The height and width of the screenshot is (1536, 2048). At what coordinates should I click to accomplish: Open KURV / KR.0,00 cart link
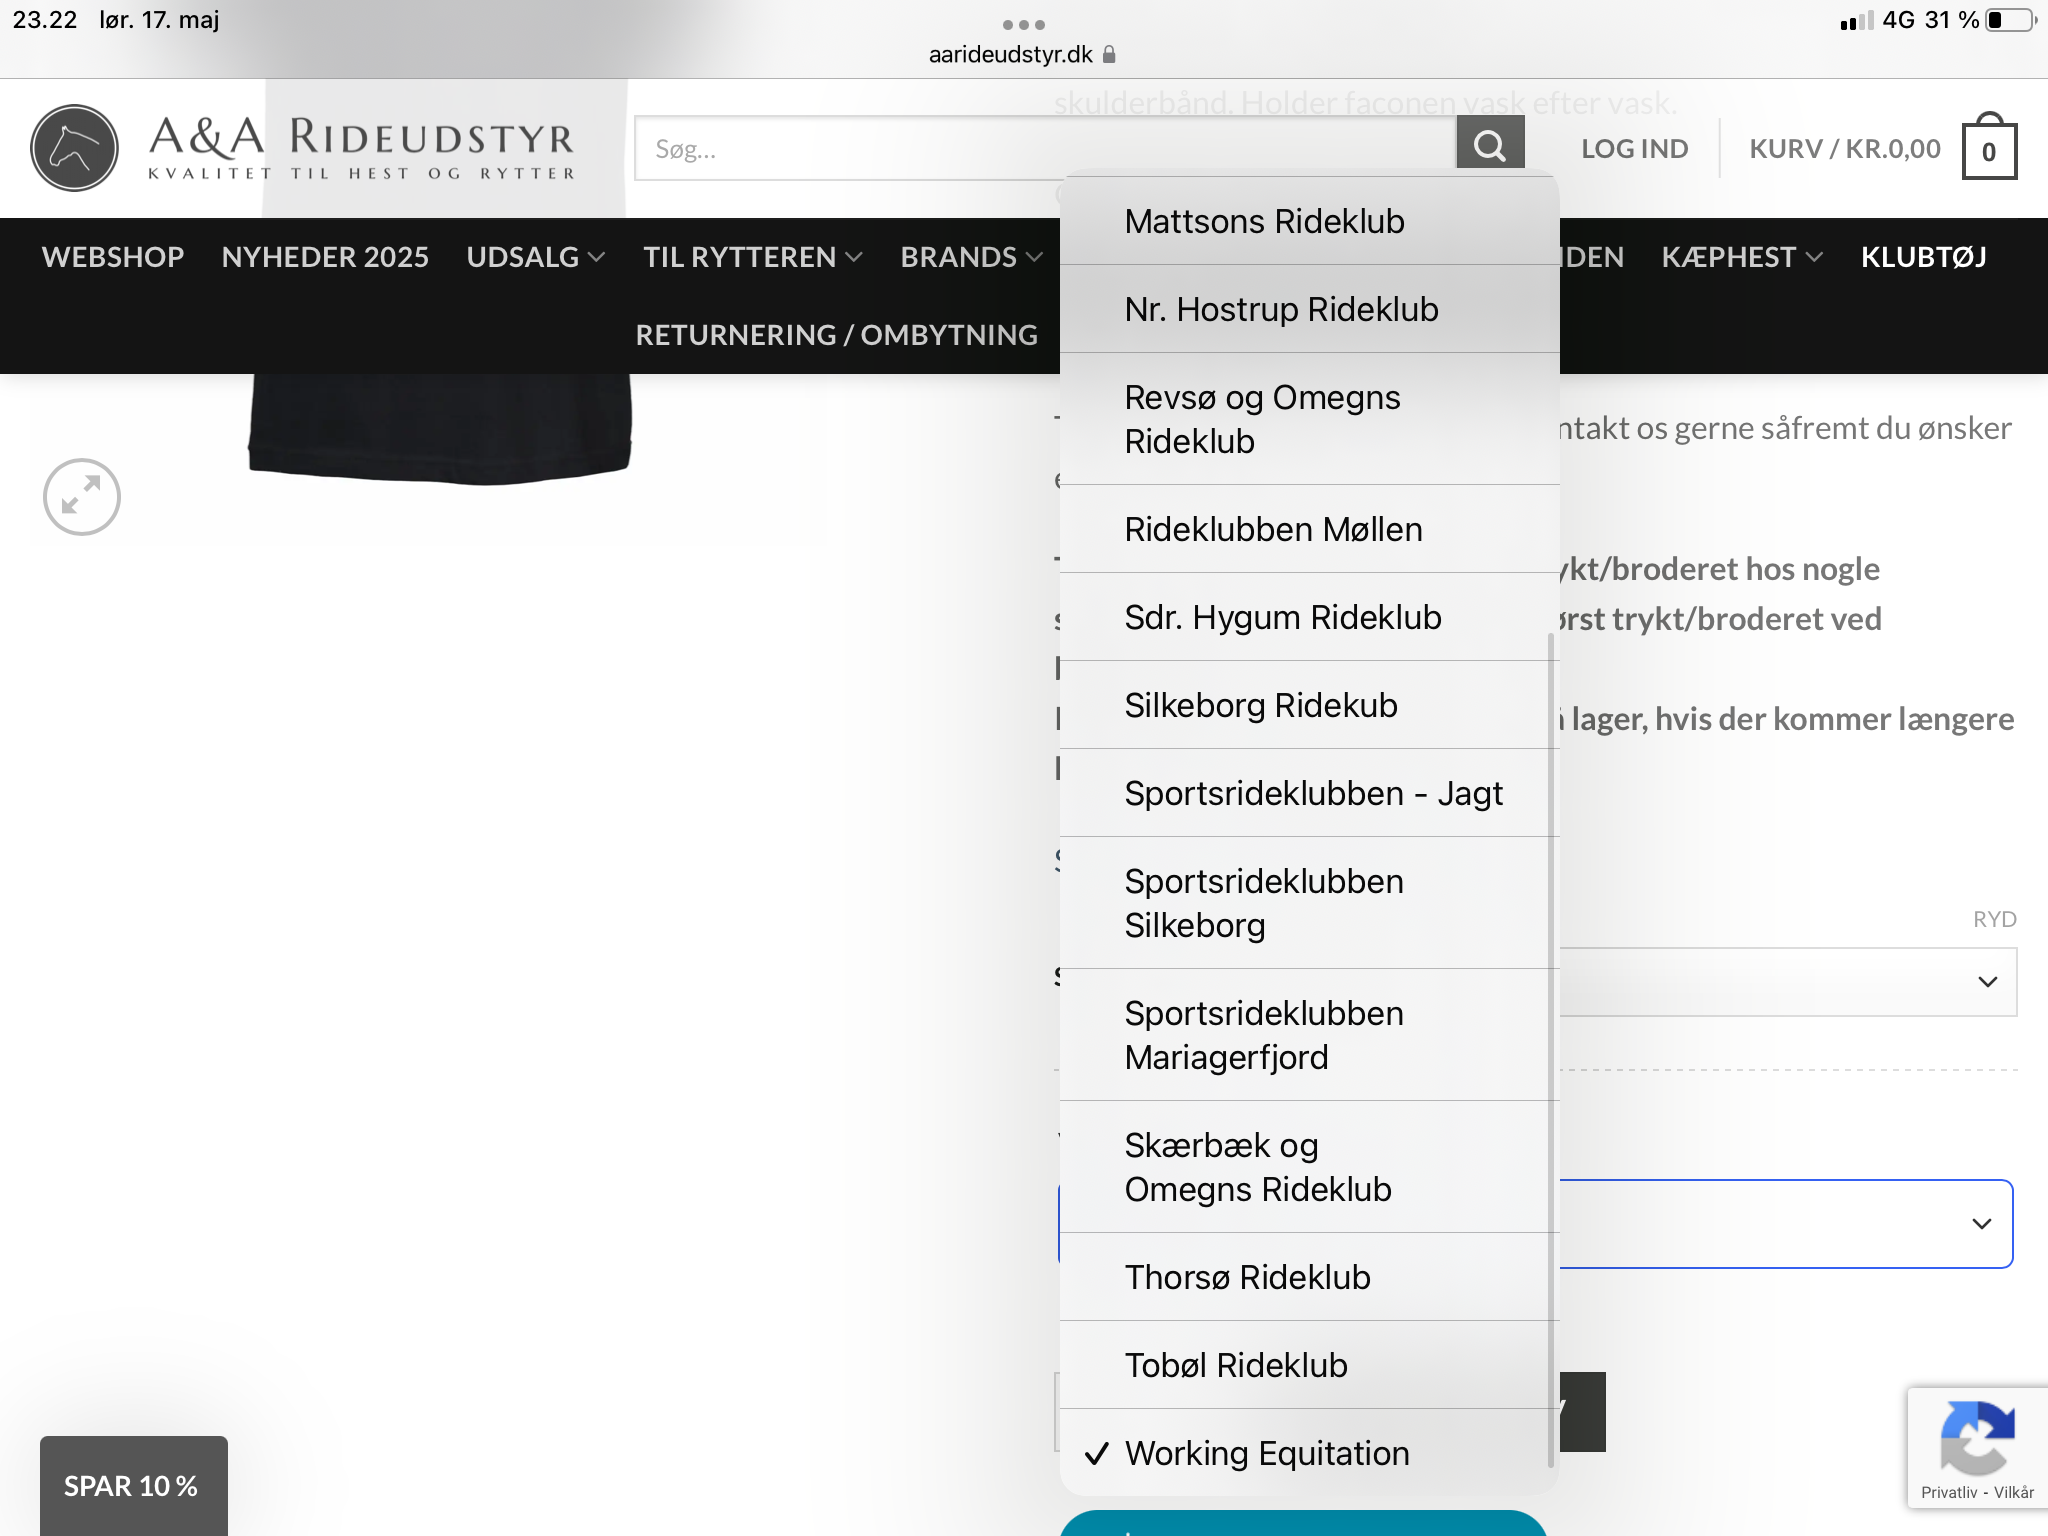point(1844,149)
